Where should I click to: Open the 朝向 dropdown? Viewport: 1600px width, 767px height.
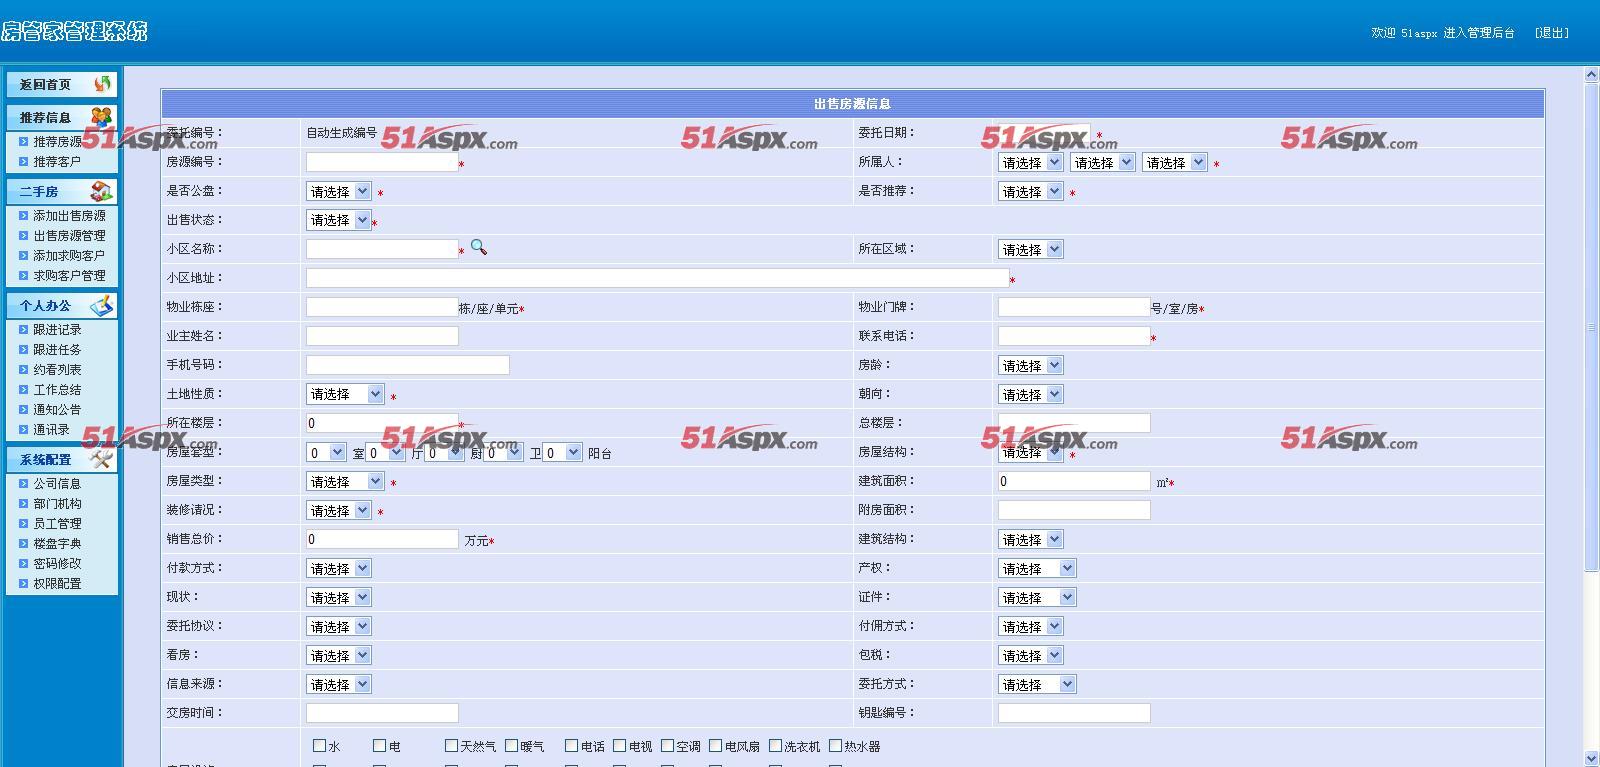[x=1031, y=394]
